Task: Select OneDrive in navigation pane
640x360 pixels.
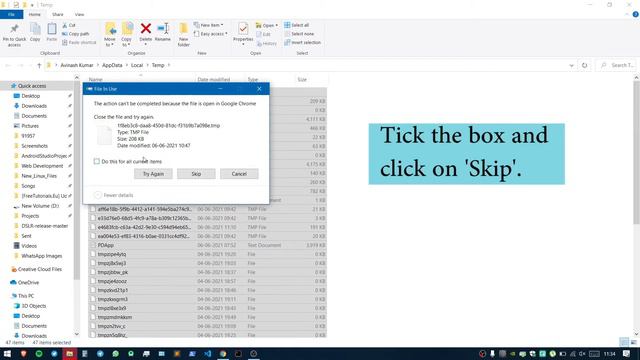Action: [x=28, y=282]
